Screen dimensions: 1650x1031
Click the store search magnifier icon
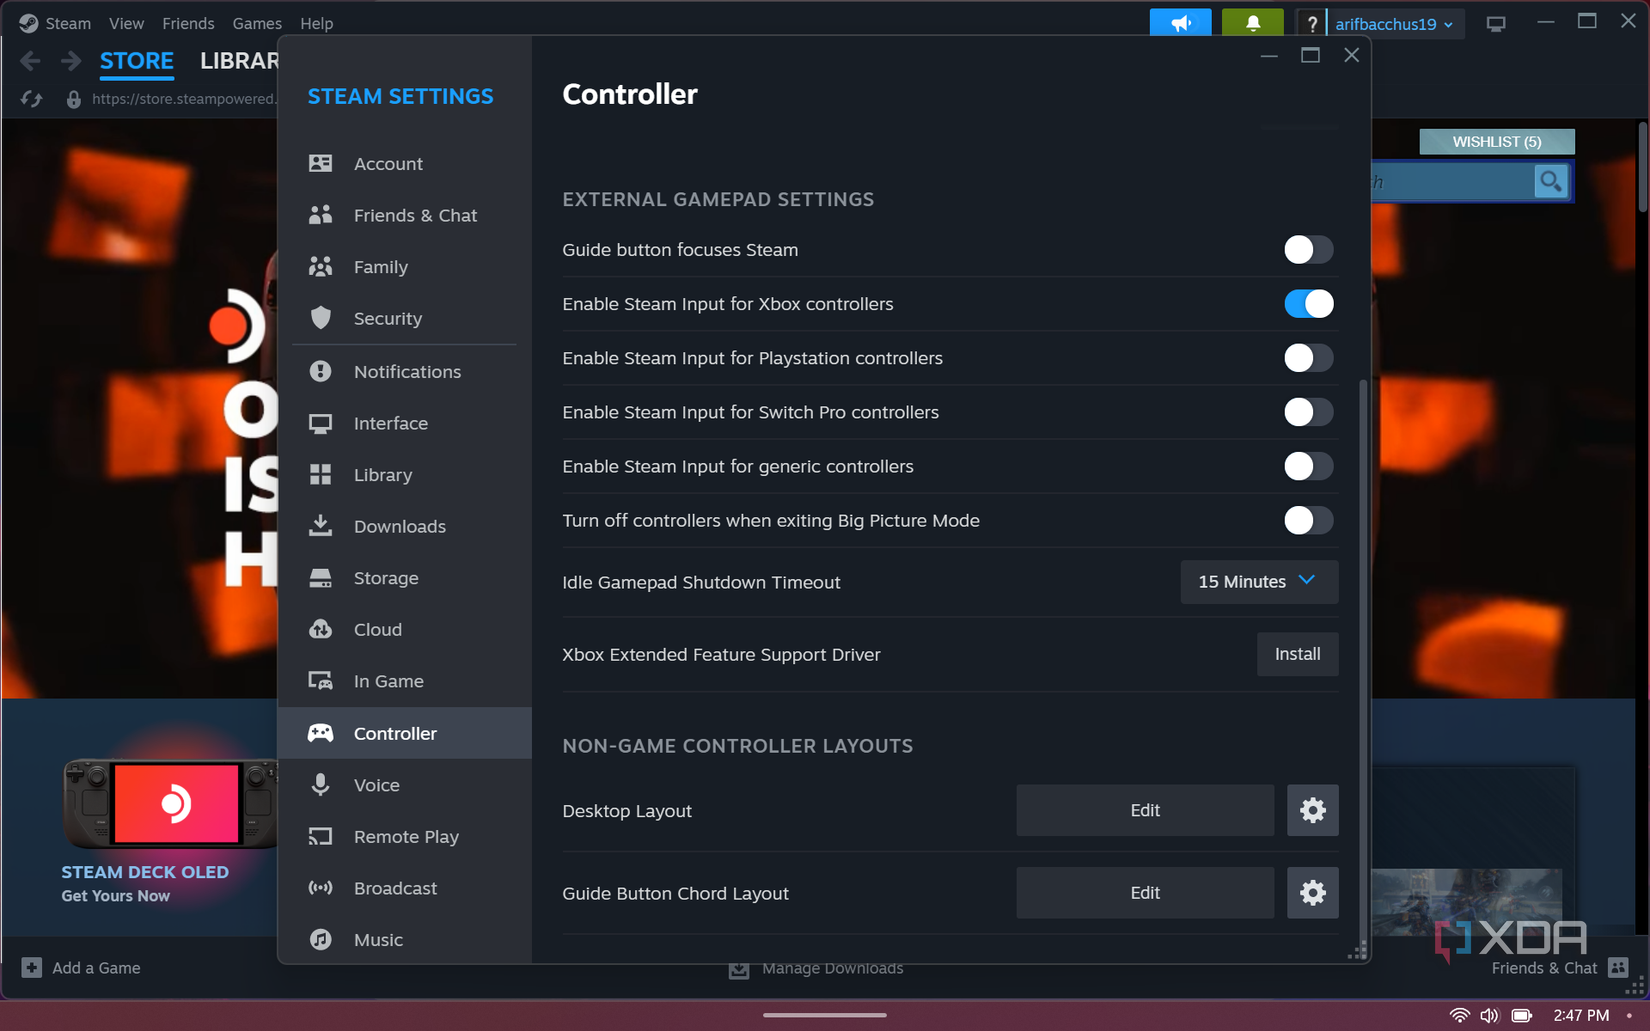click(1550, 182)
